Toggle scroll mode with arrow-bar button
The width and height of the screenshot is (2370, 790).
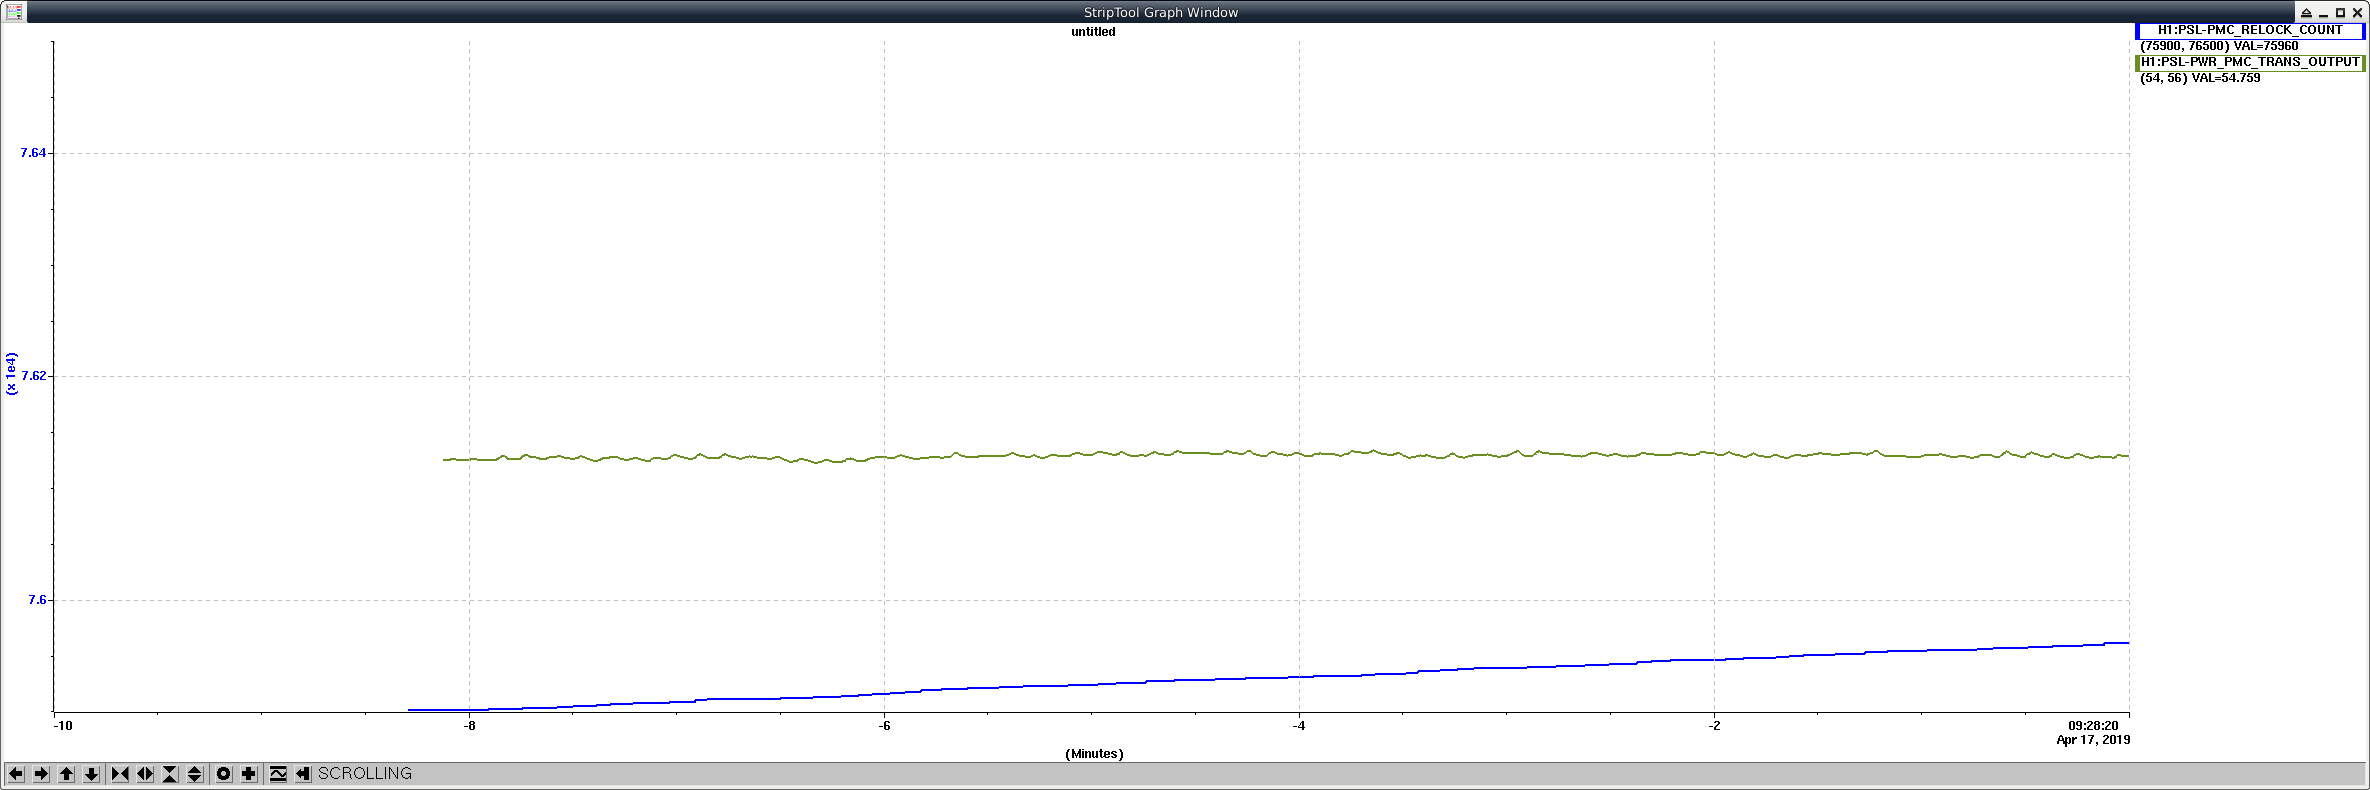[303, 774]
